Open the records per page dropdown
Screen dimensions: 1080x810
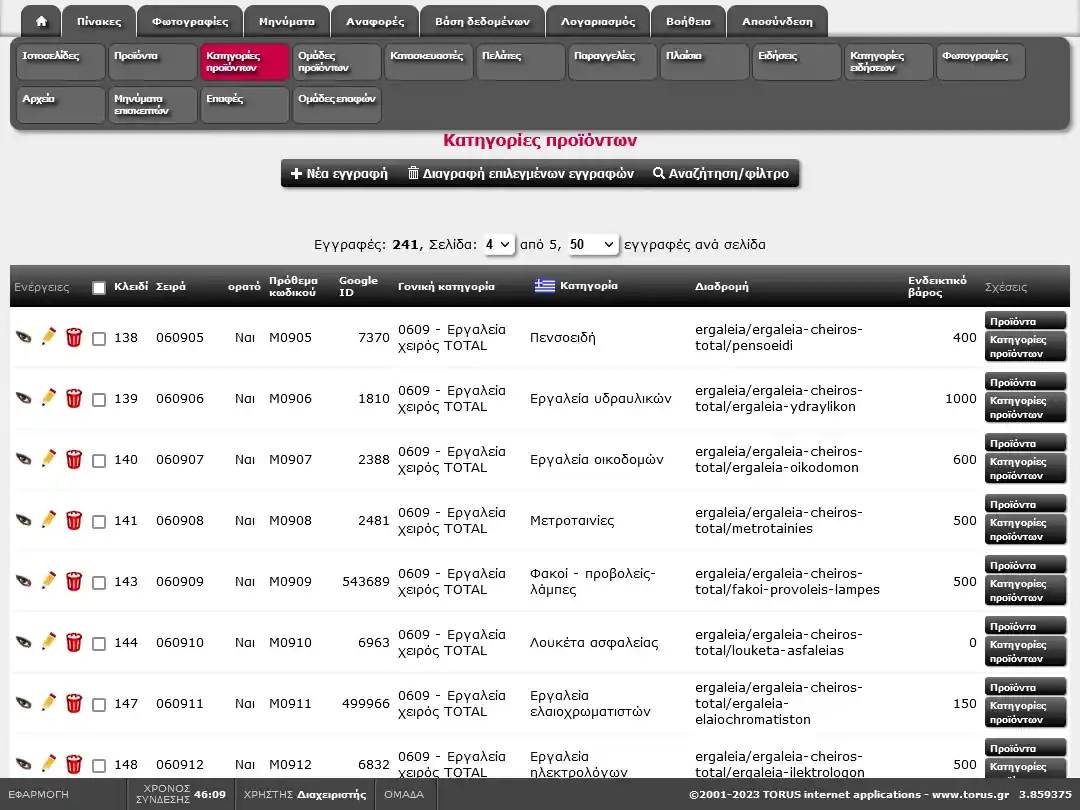click(x=593, y=244)
